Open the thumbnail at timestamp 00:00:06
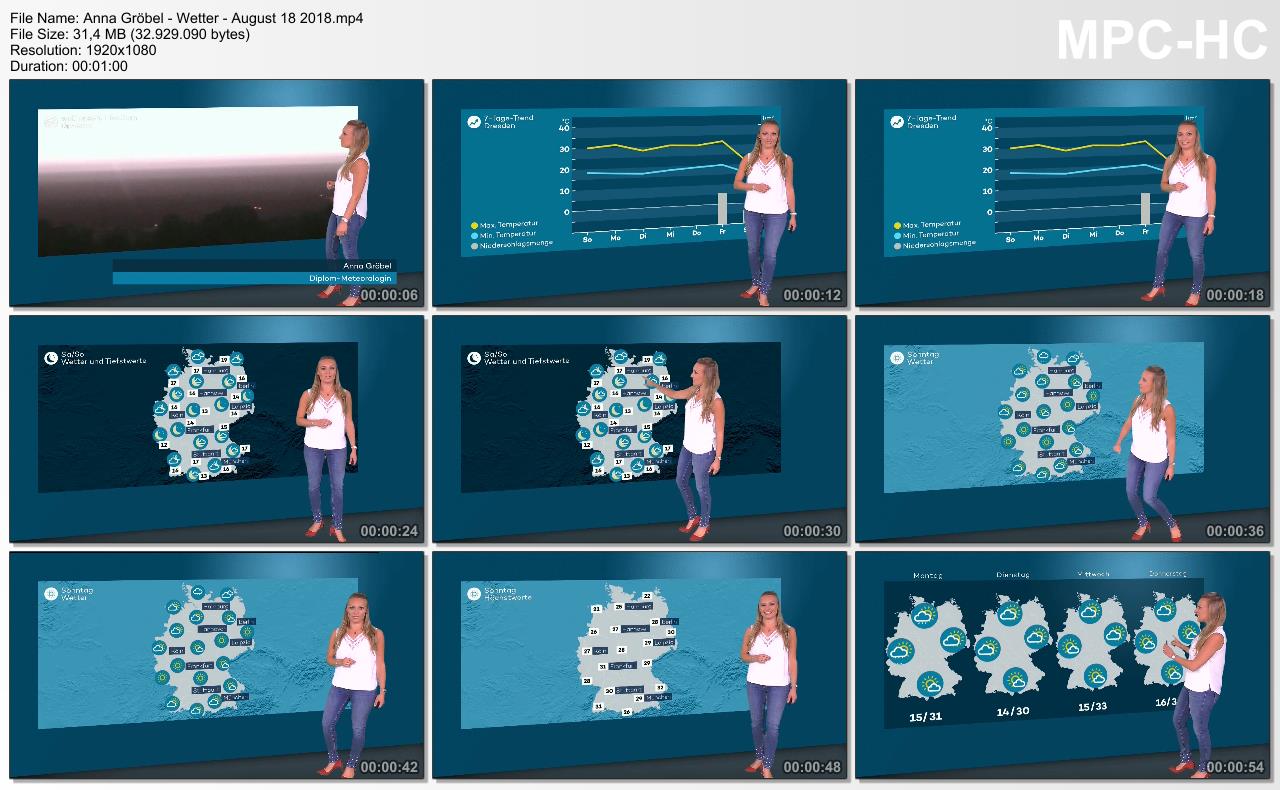Image resolution: width=1280 pixels, height=790 pixels. pyautogui.click(x=217, y=193)
